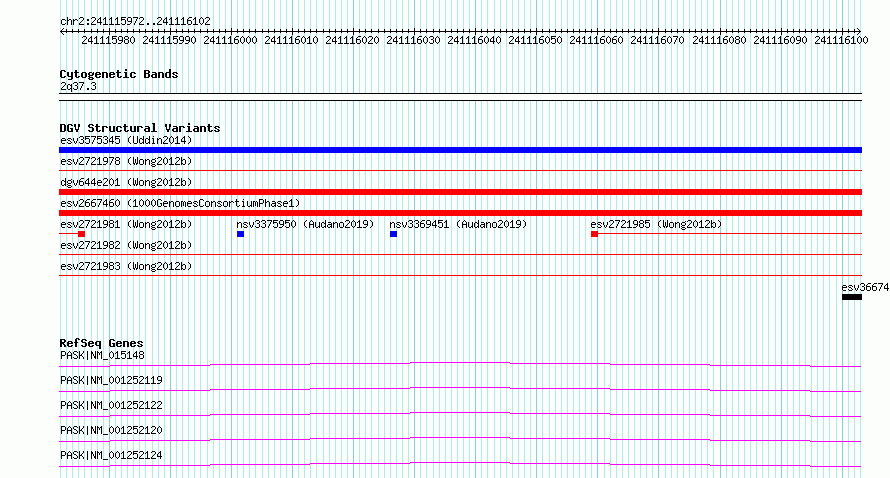Click the 241116020 ruler coordinate
The height and width of the screenshot is (478, 890).
pos(352,41)
